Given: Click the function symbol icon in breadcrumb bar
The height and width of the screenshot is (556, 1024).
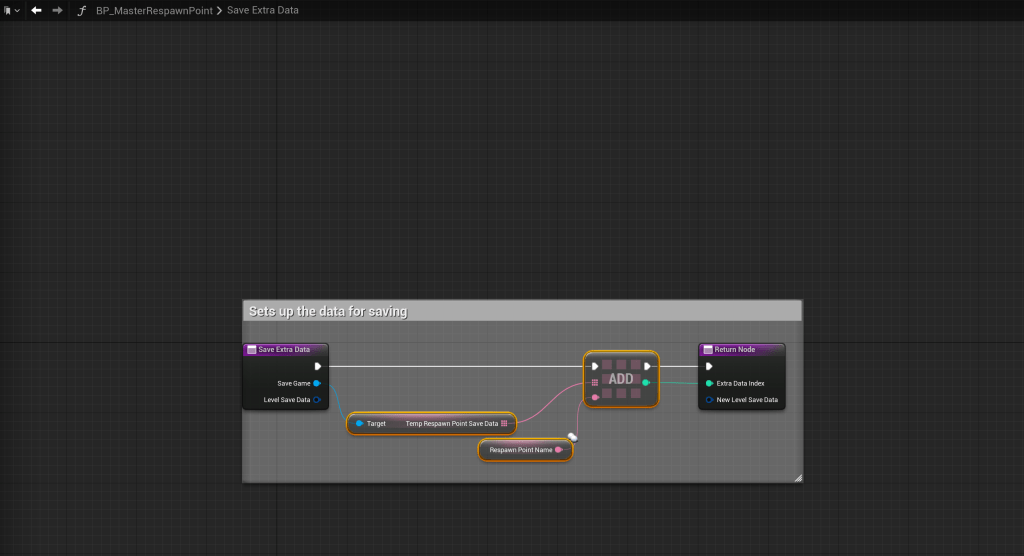Looking at the screenshot, I should pos(82,10).
